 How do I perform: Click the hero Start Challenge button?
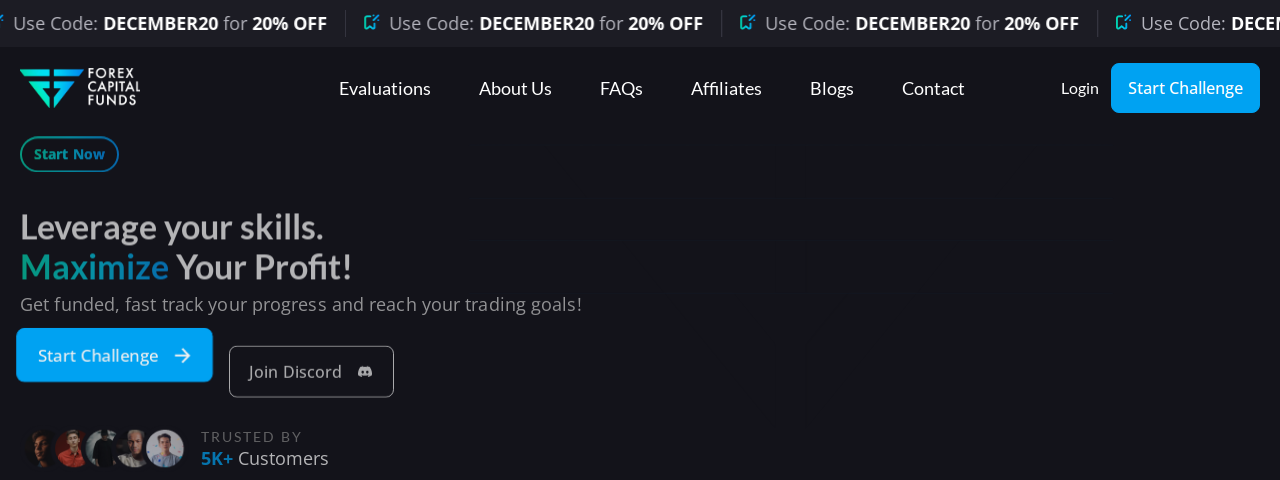click(114, 355)
